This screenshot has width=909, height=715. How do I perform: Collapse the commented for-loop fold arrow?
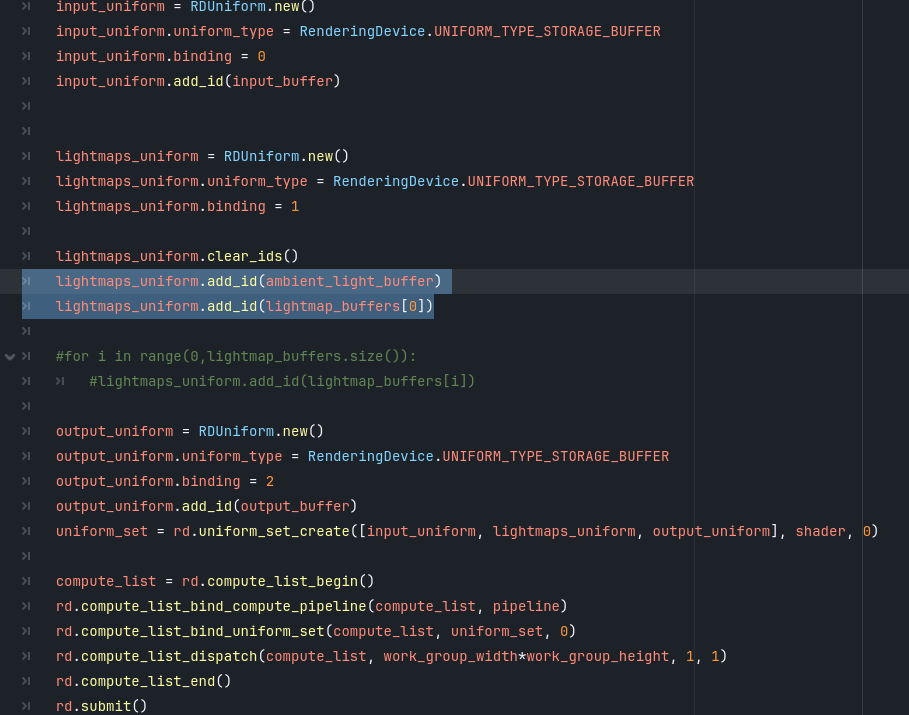coord(10,356)
